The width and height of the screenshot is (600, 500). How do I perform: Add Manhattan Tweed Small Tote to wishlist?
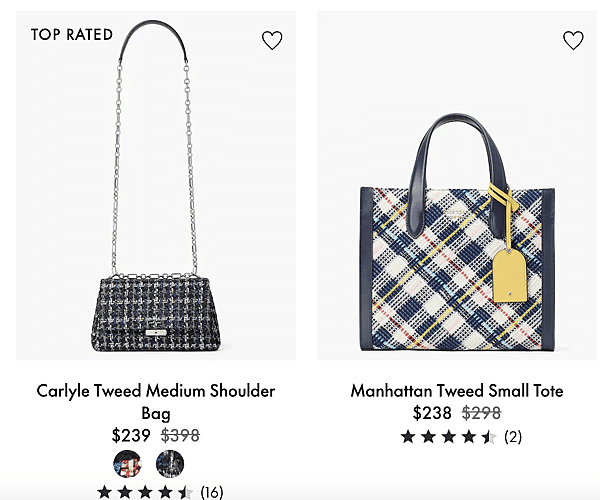573,40
